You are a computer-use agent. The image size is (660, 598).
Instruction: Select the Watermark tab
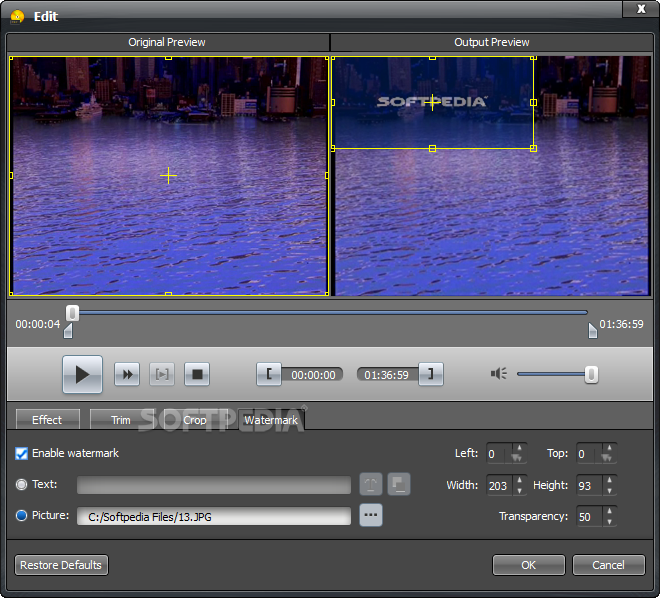[271, 420]
